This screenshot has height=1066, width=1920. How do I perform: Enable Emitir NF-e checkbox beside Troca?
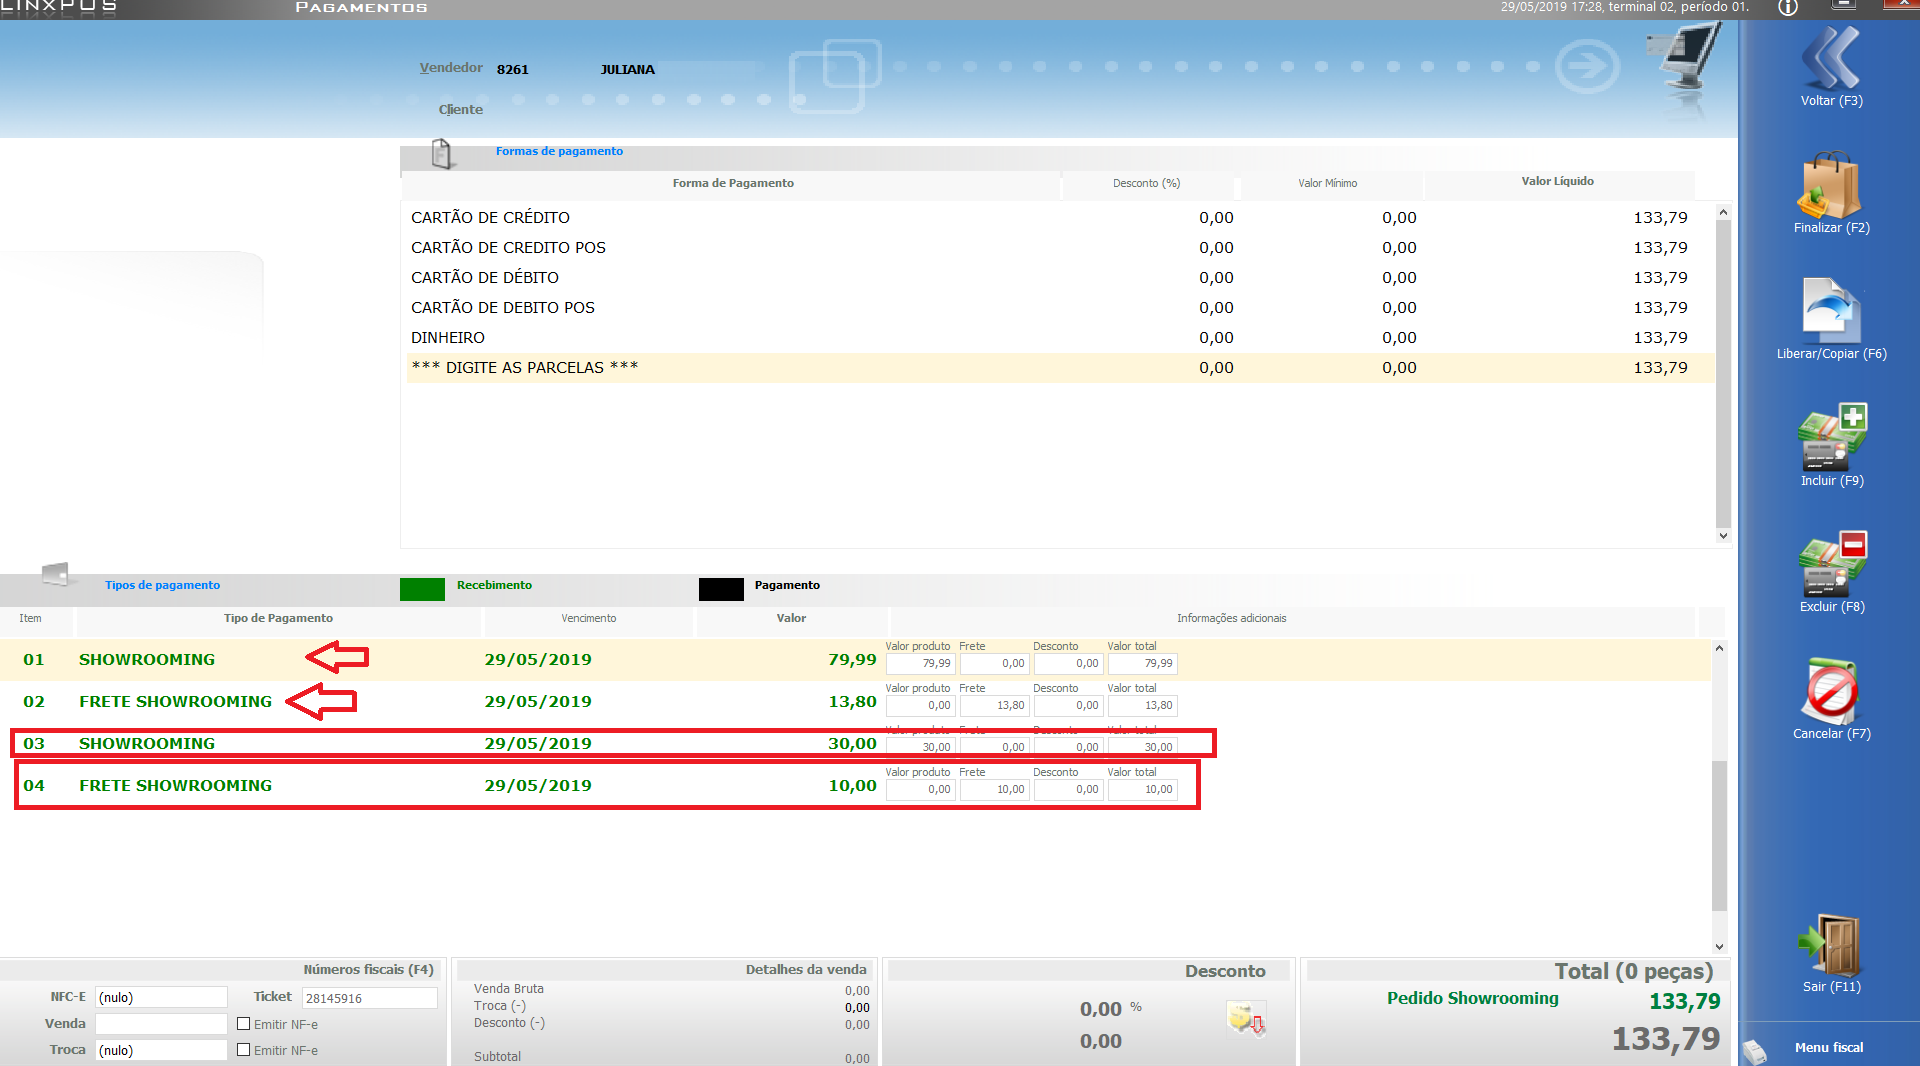coord(243,1050)
